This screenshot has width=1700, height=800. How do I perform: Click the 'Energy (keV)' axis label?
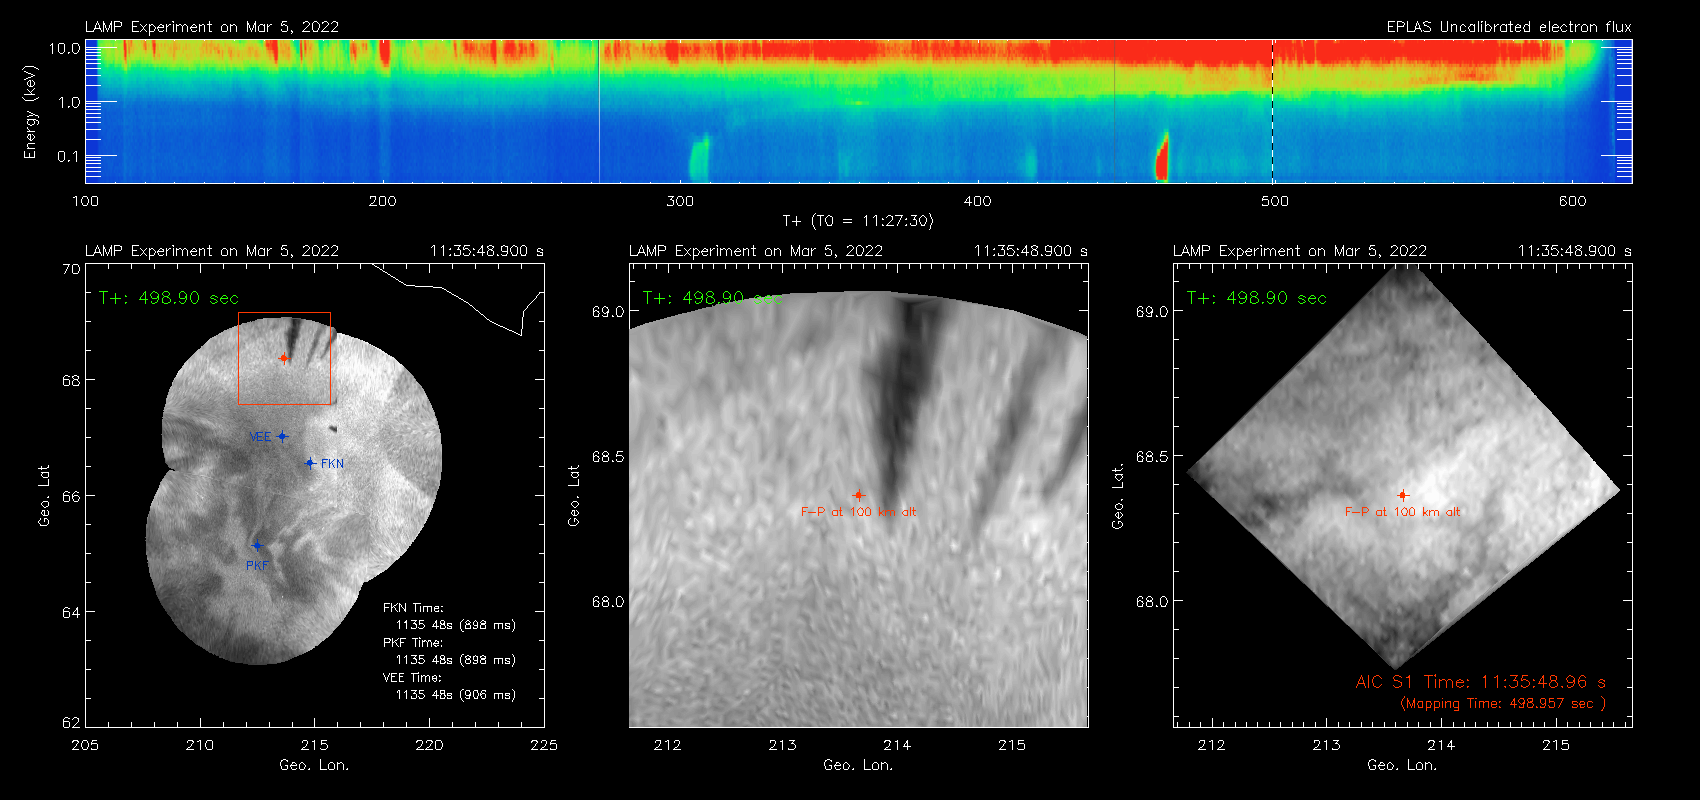tap(30, 112)
